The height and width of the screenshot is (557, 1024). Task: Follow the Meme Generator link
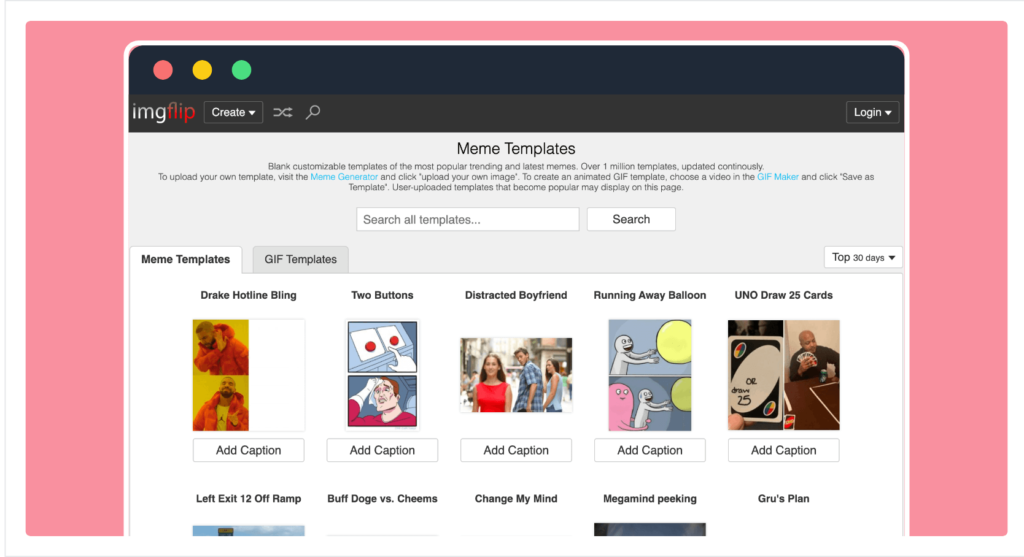click(344, 176)
